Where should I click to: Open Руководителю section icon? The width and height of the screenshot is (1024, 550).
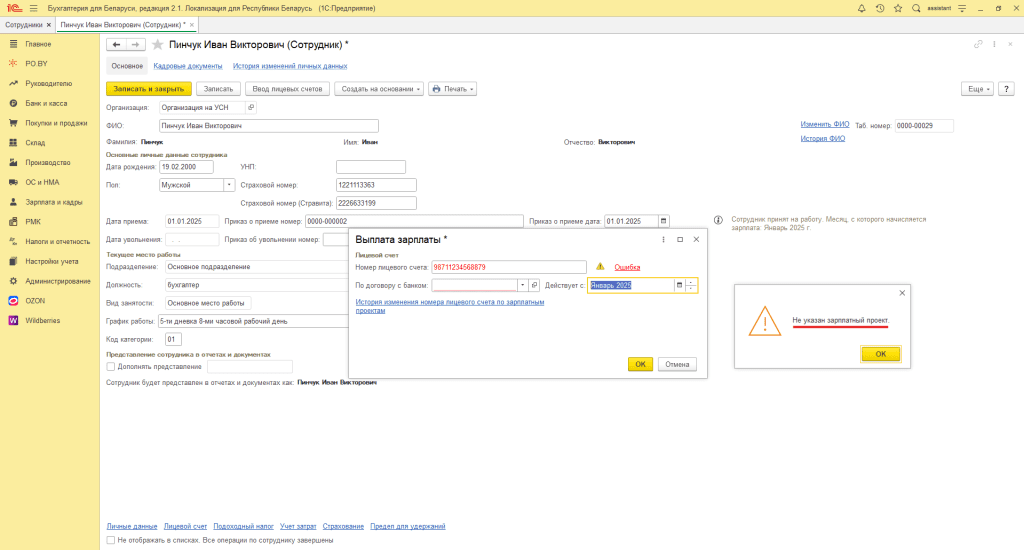pyautogui.click(x=13, y=84)
